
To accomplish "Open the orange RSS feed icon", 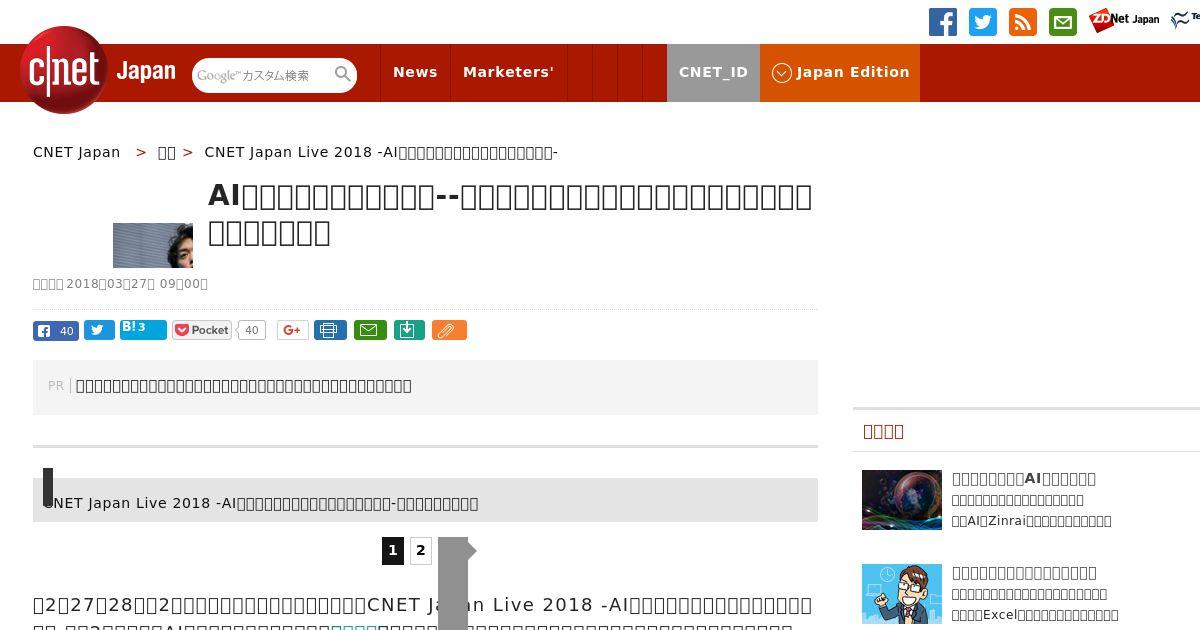I will [1023, 22].
